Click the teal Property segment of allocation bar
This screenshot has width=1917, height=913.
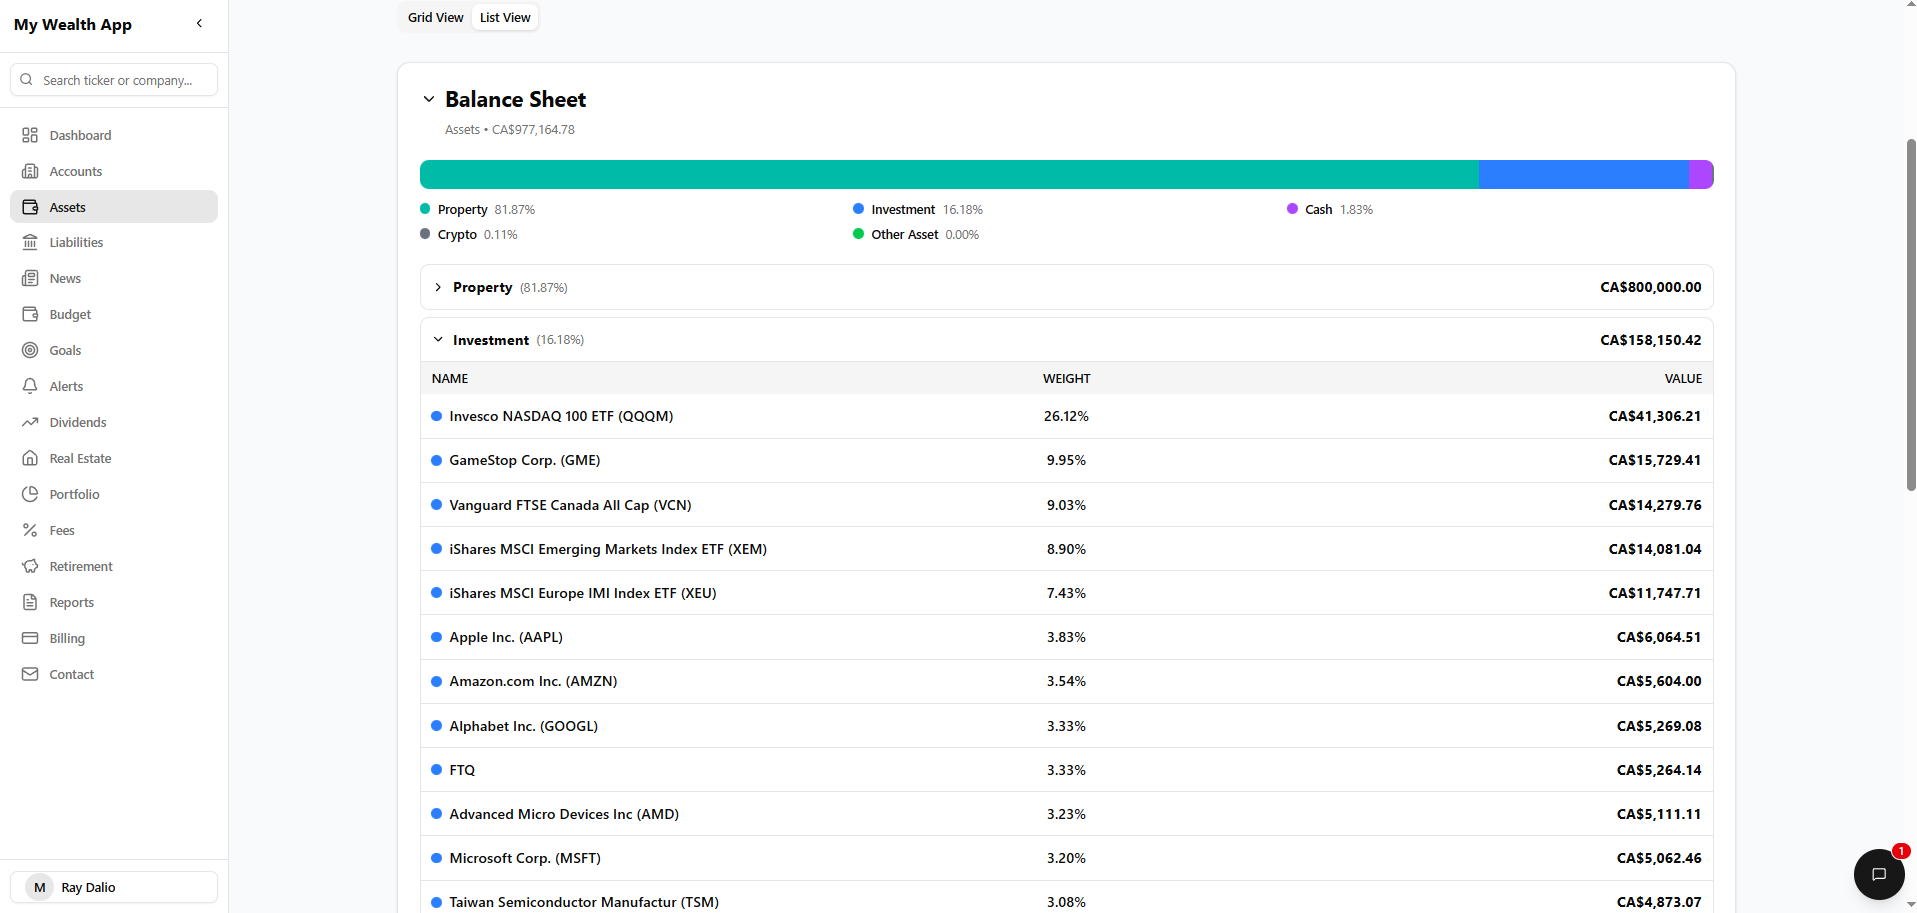[949, 174]
